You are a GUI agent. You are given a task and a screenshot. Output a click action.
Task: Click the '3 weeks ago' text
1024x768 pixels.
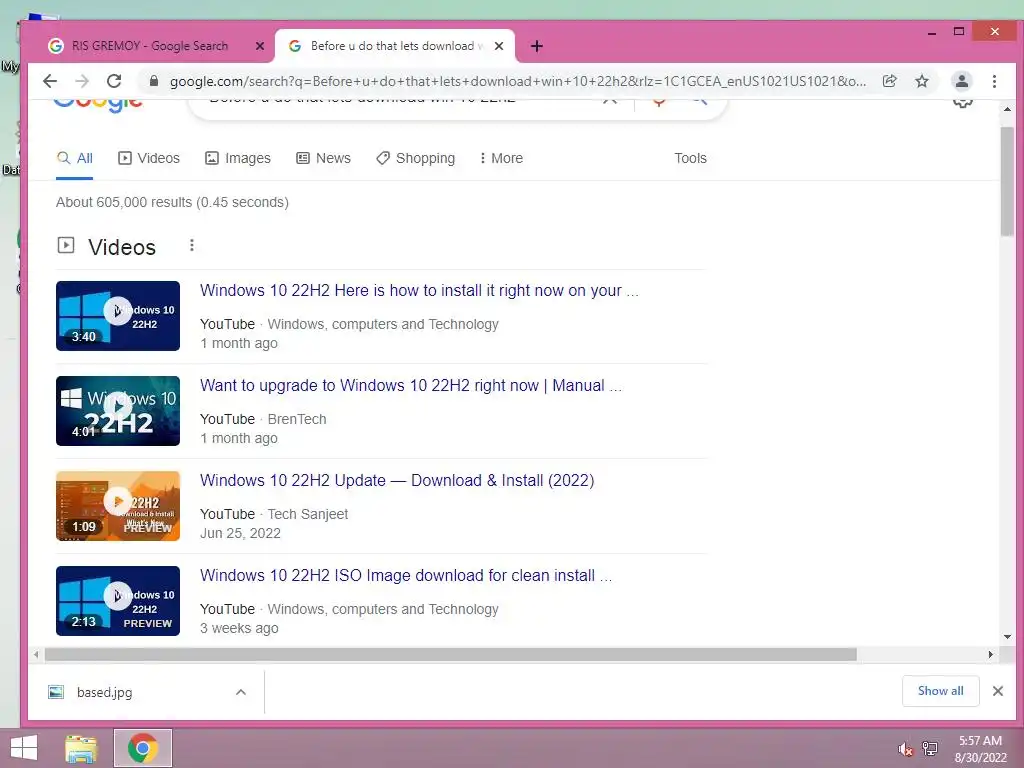(239, 628)
